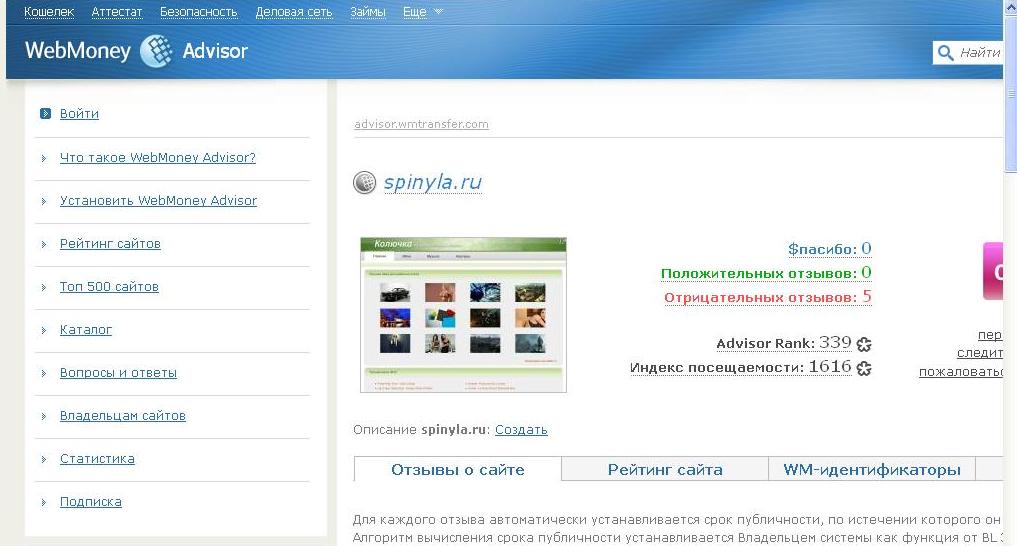Screen dimensions: 1017x546
Task: Click the flower icon next to Индекс посещаемости
Action: [864, 368]
